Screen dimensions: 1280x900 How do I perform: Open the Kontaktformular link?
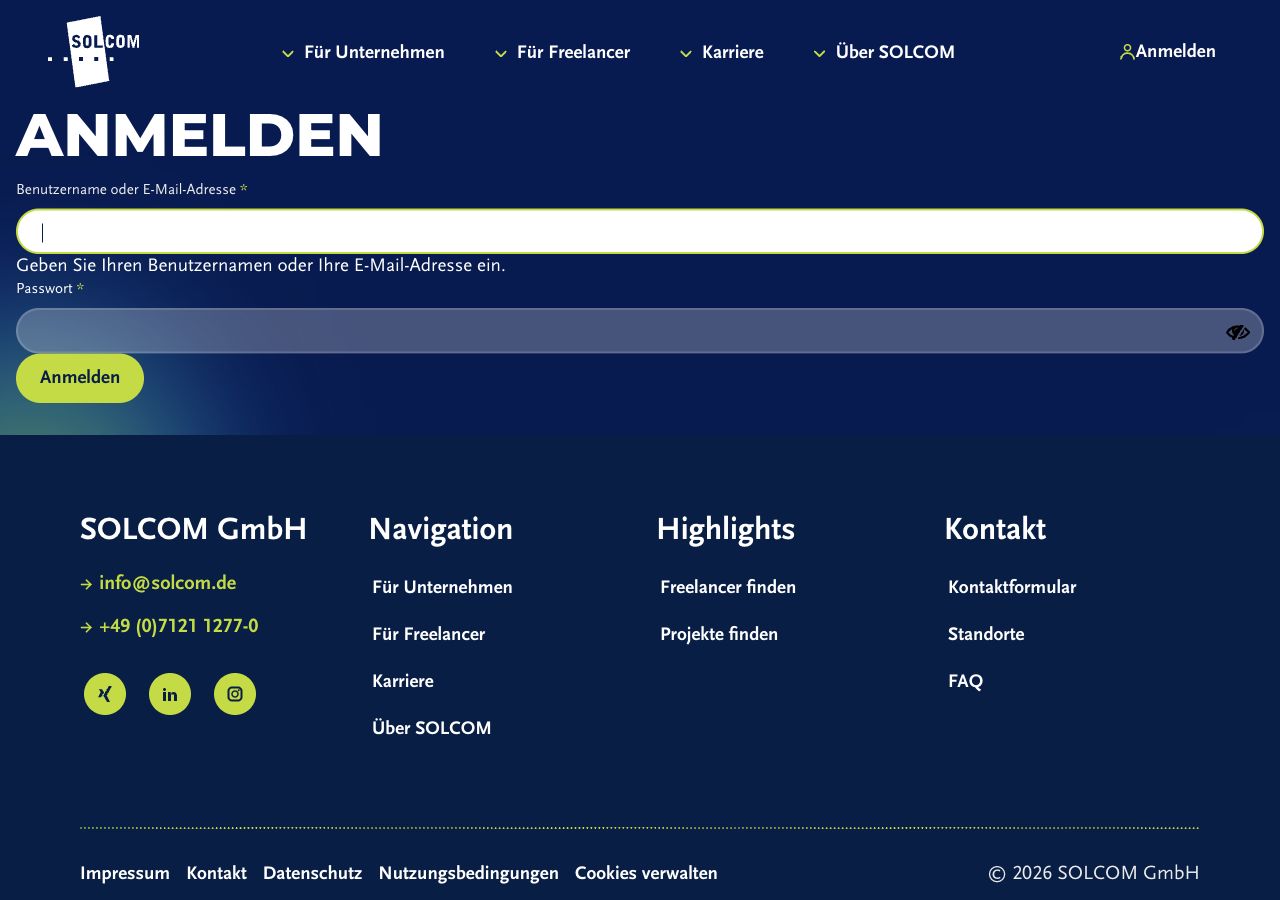click(x=1012, y=587)
